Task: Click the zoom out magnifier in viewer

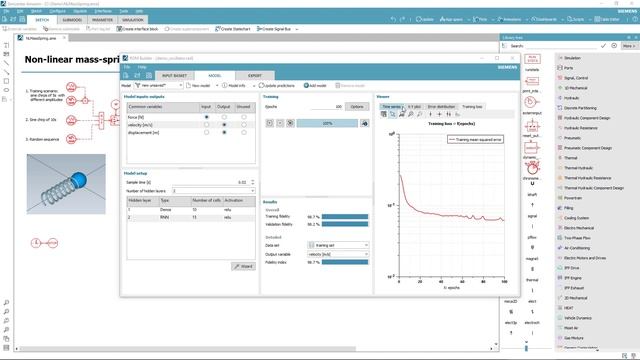Action: click(x=420, y=115)
